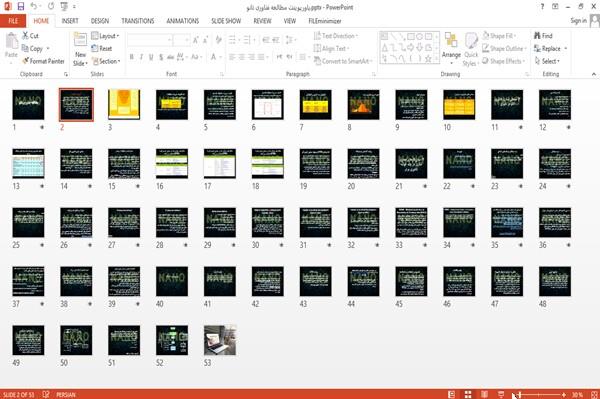Open the shapes gallery in Drawing group
600x399 pixels.
click(x=409, y=47)
